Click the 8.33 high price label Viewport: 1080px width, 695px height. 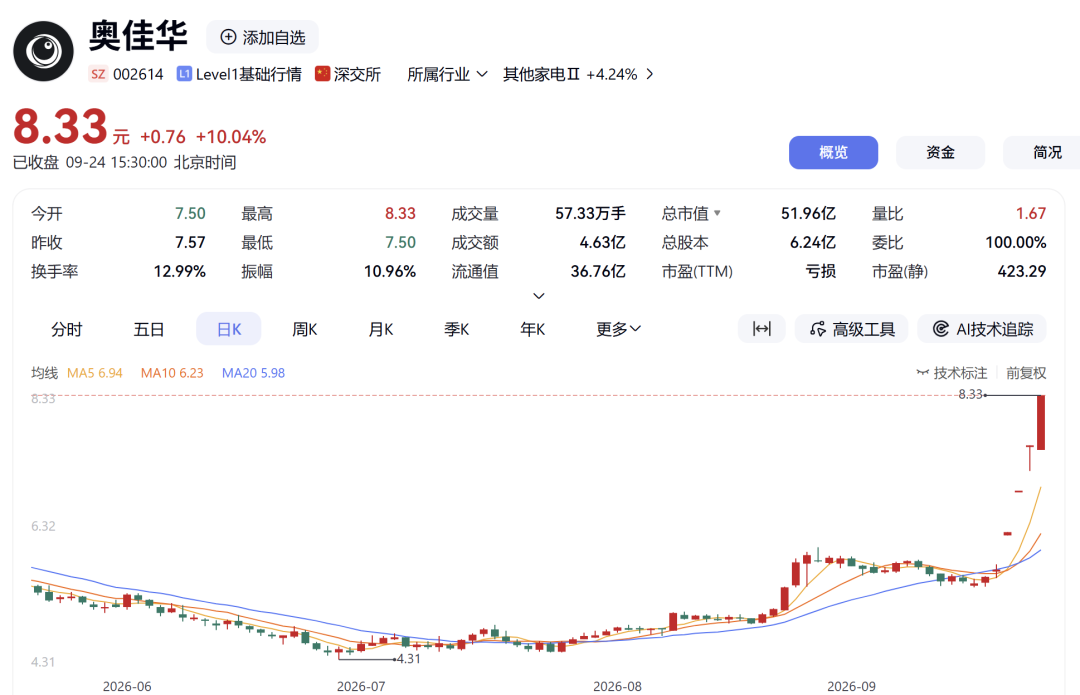pyautogui.click(x=970, y=394)
